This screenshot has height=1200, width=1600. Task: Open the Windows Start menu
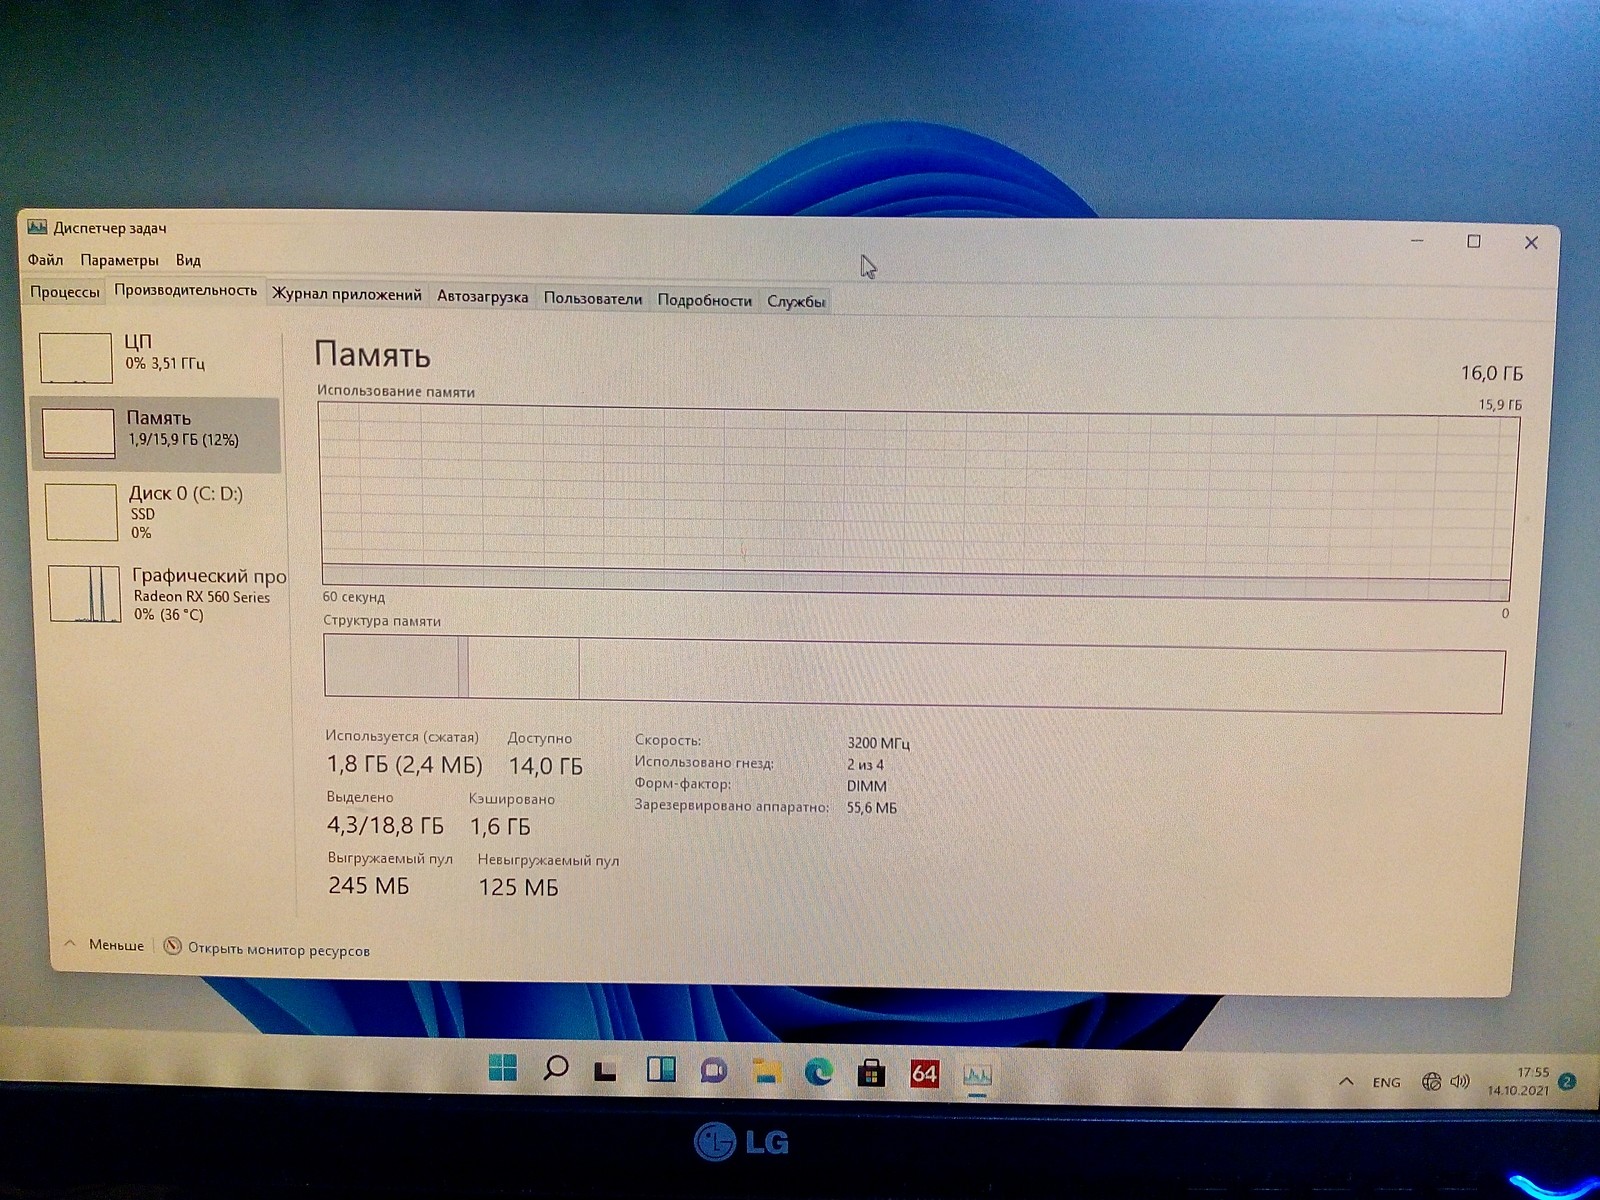coord(503,1068)
